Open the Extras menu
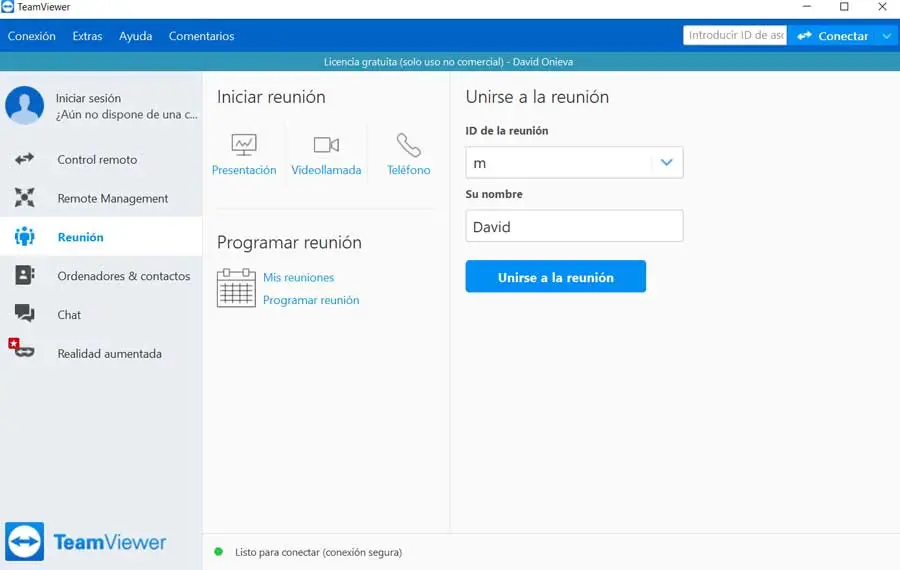The image size is (900, 570). click(87, 36)
